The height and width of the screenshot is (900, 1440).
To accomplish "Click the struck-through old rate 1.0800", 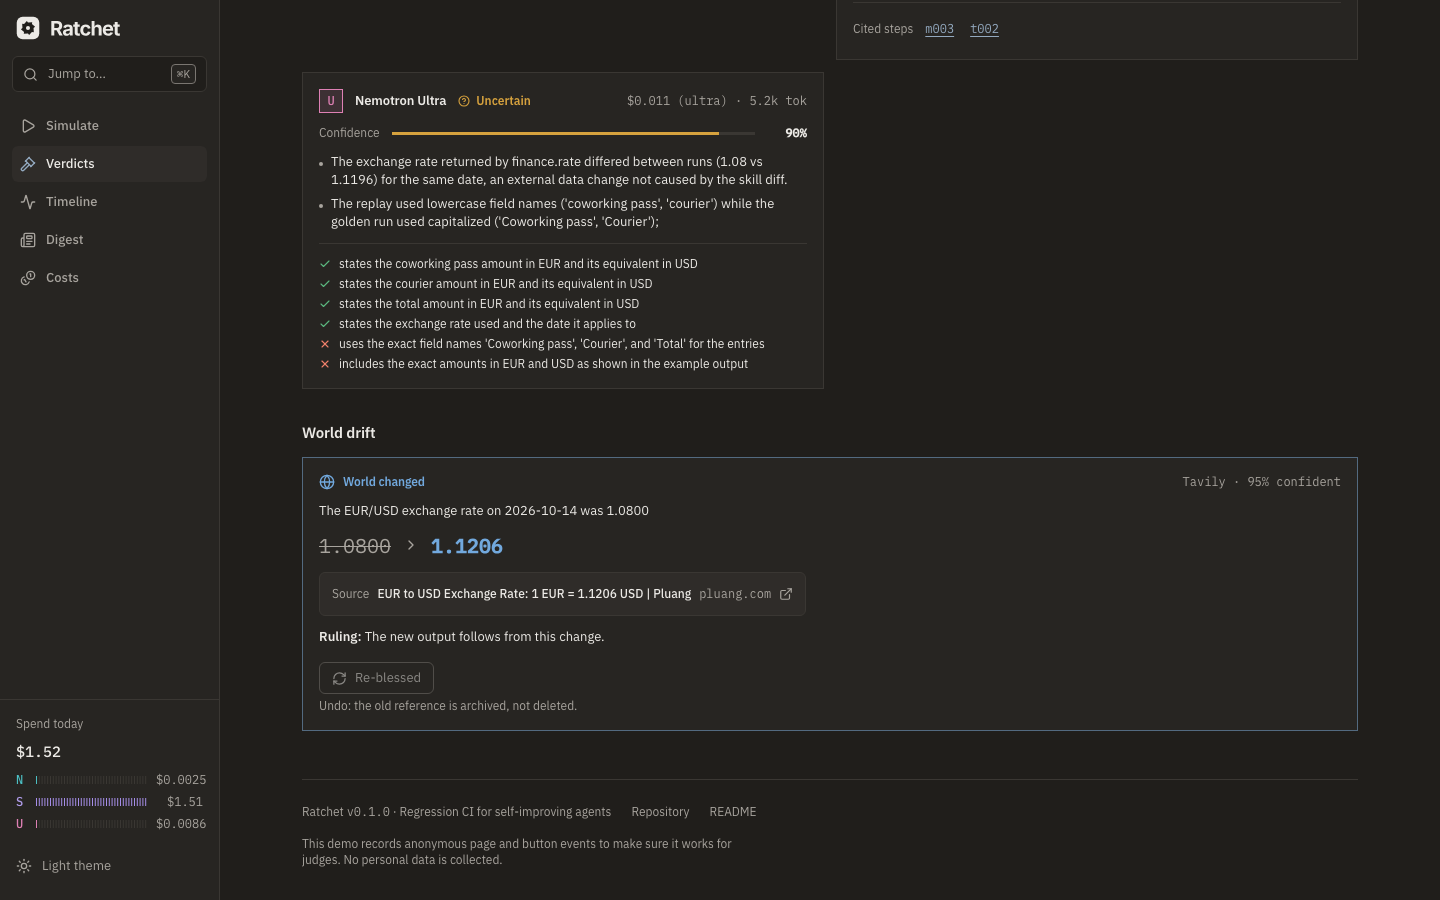I will [355, 546].
